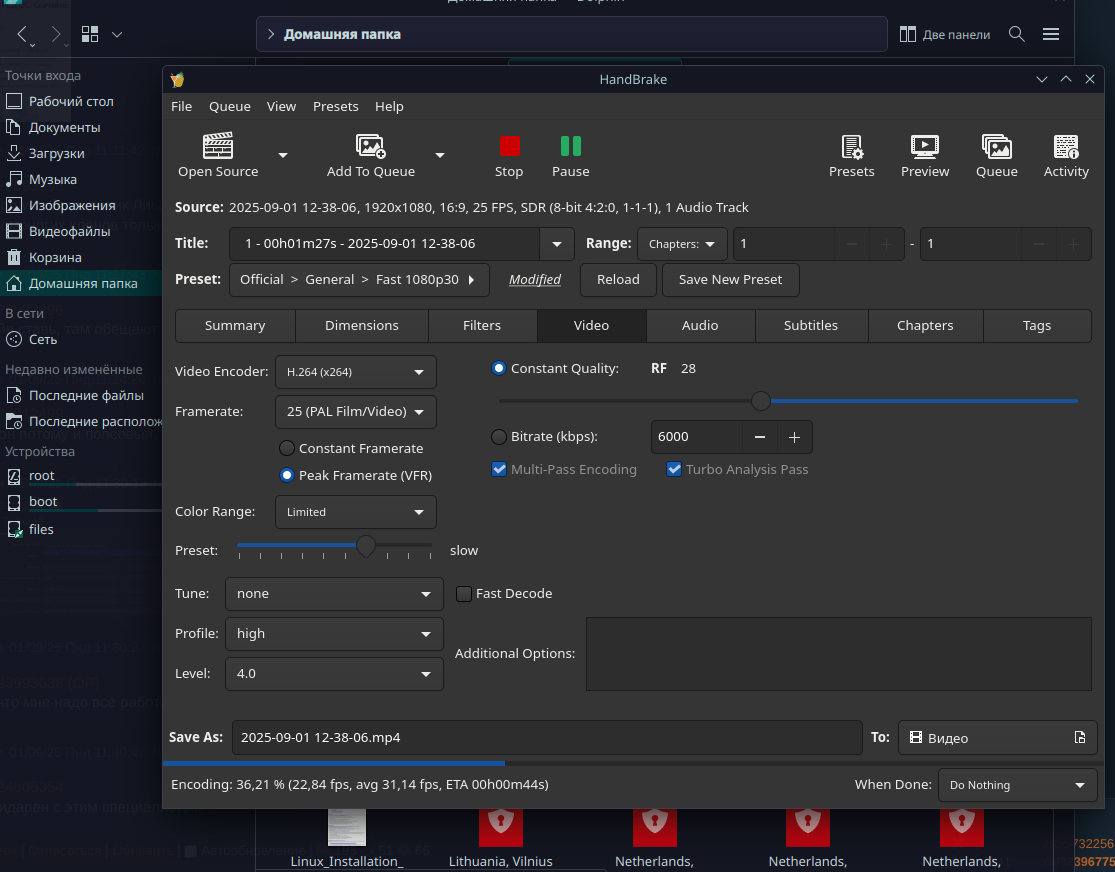Choose destination file icon beside Видео
1115x872 pixels.
point(1079,738)
